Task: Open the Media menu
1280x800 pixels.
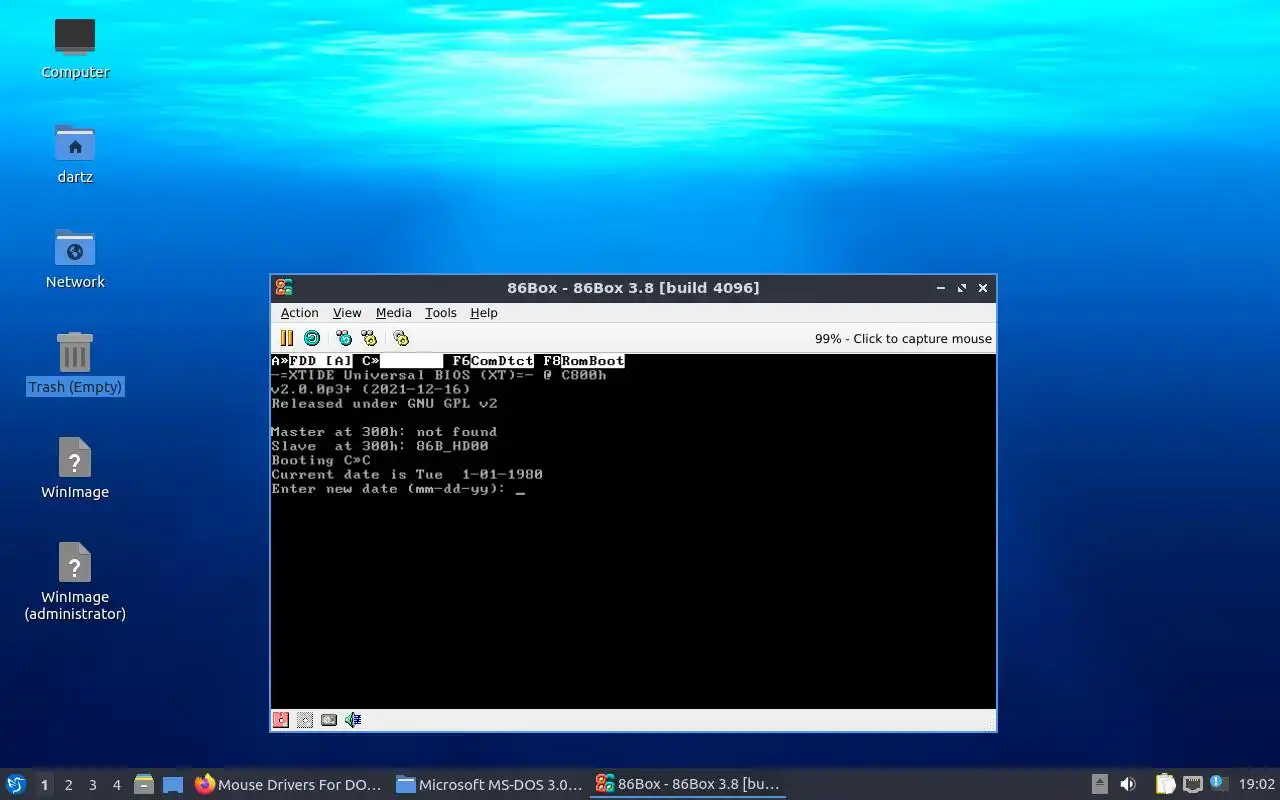Action: click(x=393, y=313)
